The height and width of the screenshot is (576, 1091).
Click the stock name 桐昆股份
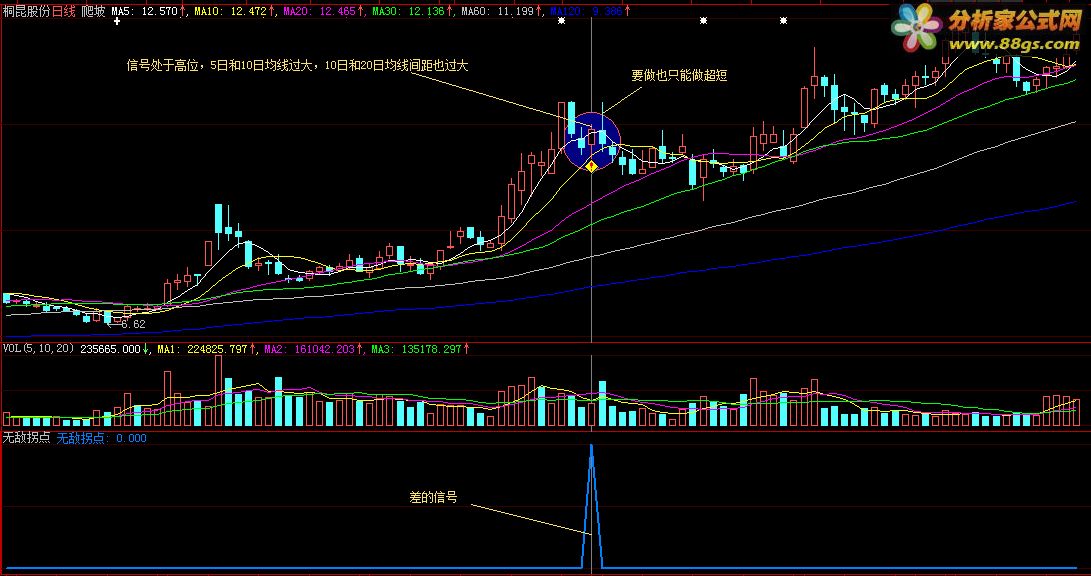click(x=26, y=11)
